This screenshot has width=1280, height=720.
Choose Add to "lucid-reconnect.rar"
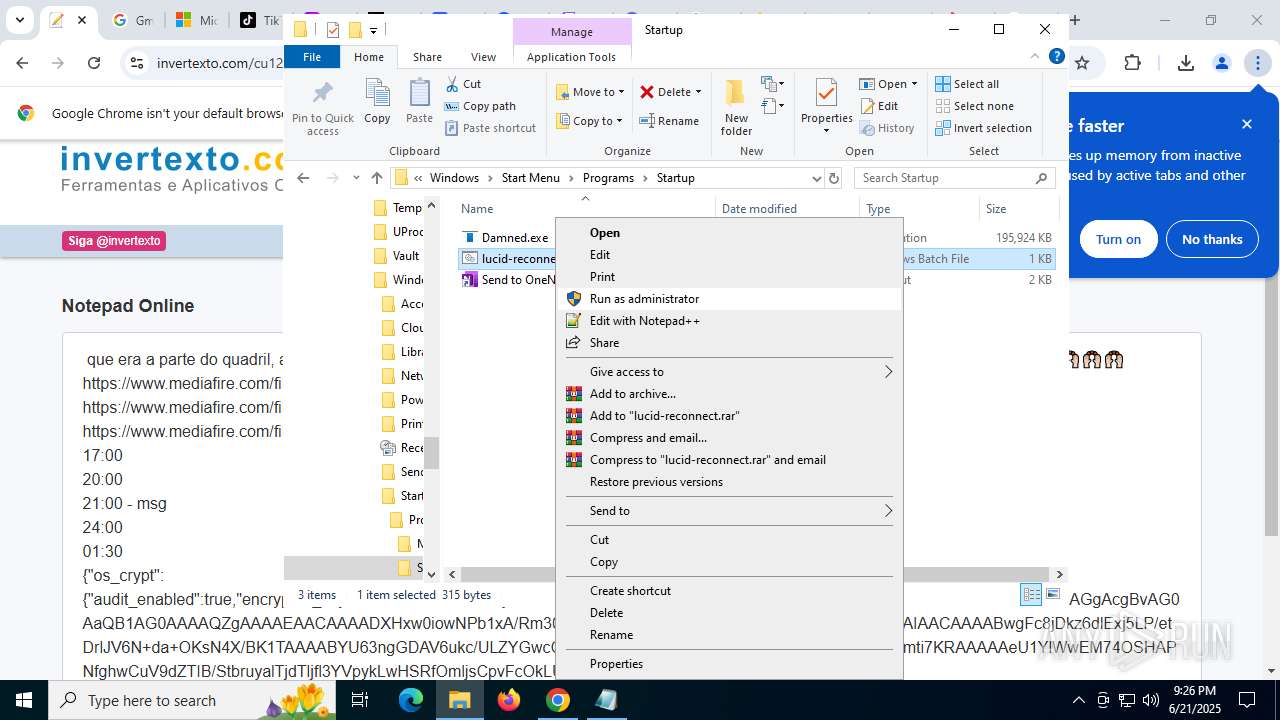pos(730,416)
